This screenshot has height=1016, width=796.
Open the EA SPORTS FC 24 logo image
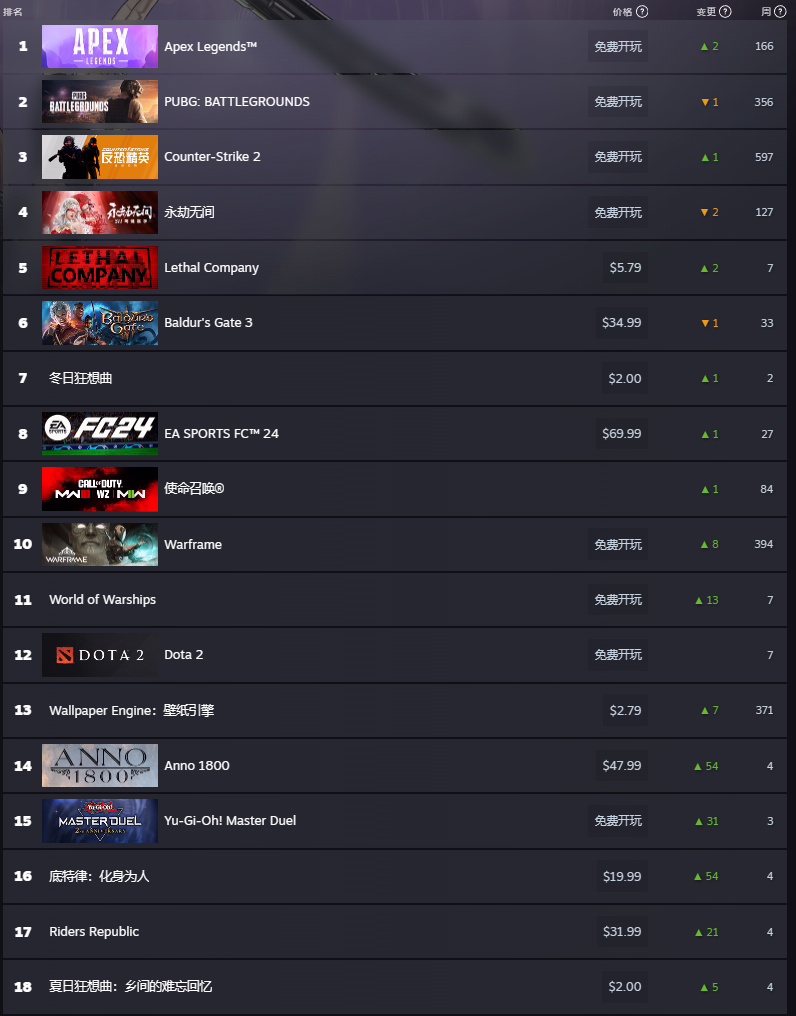click(x=100, y=433)
